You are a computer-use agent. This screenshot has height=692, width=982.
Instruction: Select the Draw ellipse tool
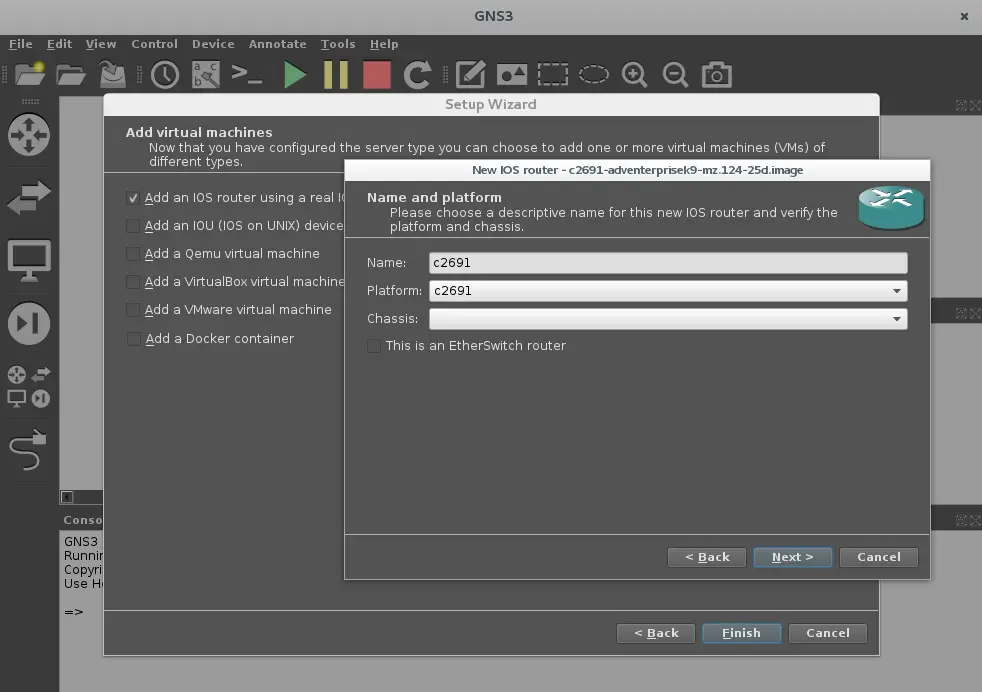[x=594, y=75]
